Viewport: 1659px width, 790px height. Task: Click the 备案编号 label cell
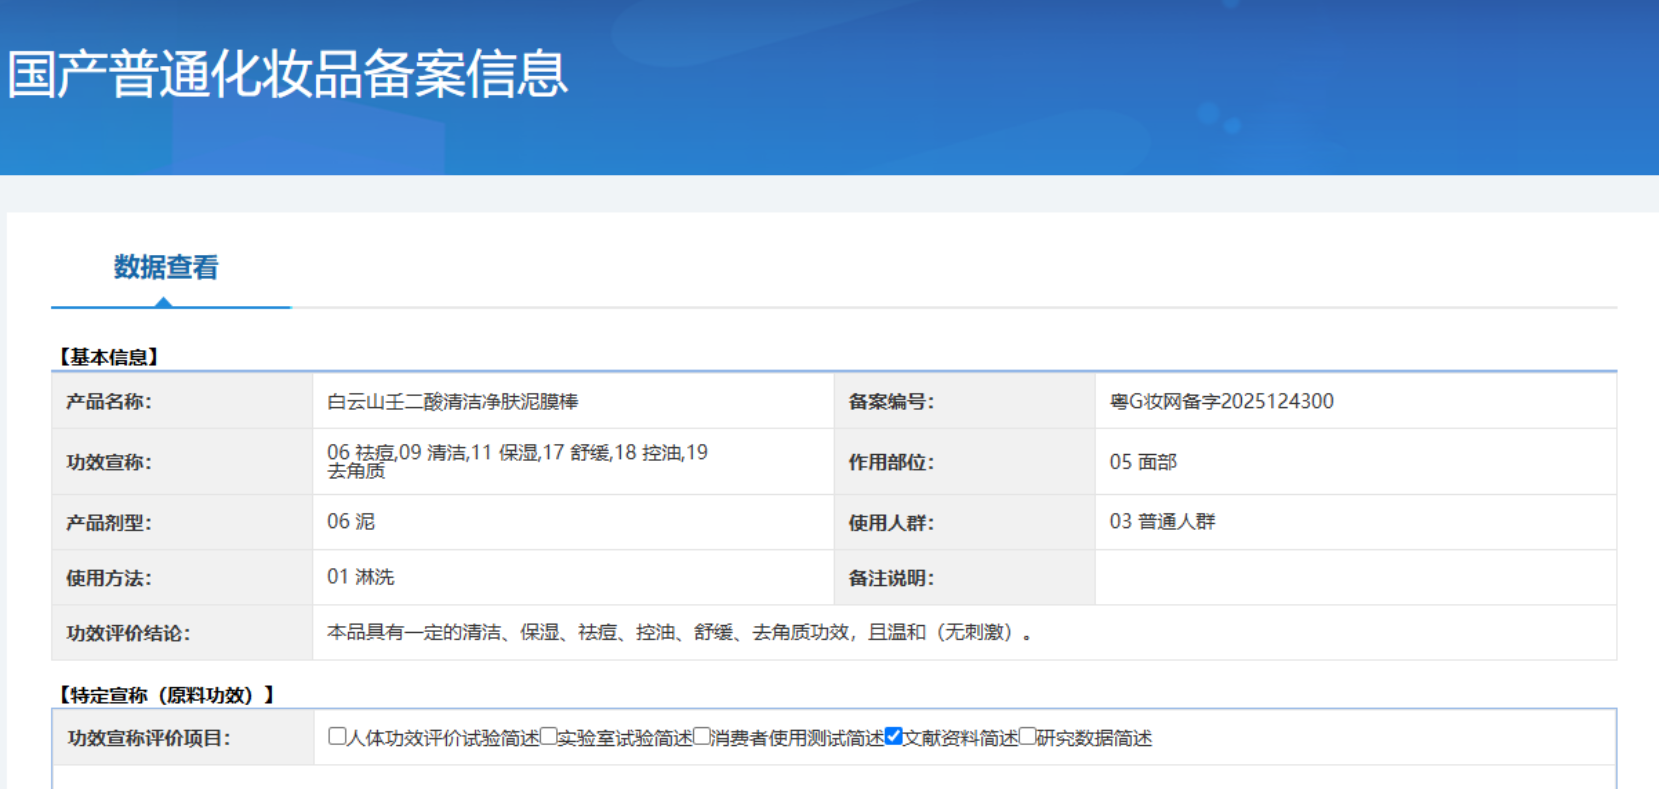point(965,401)
